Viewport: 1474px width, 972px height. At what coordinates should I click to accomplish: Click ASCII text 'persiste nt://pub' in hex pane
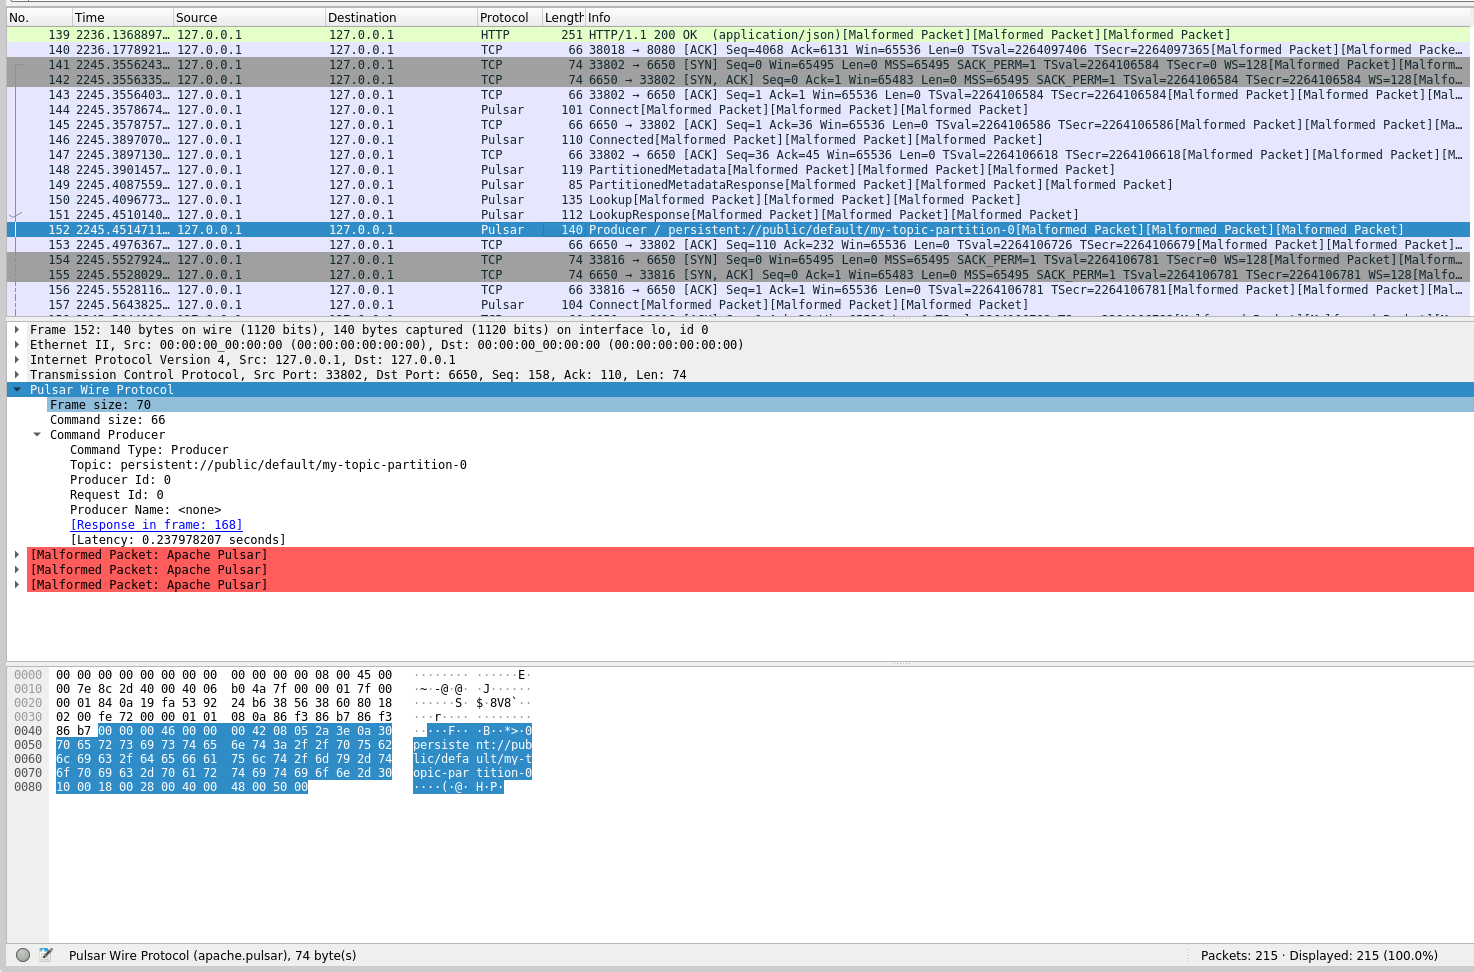tap(472, 745)
